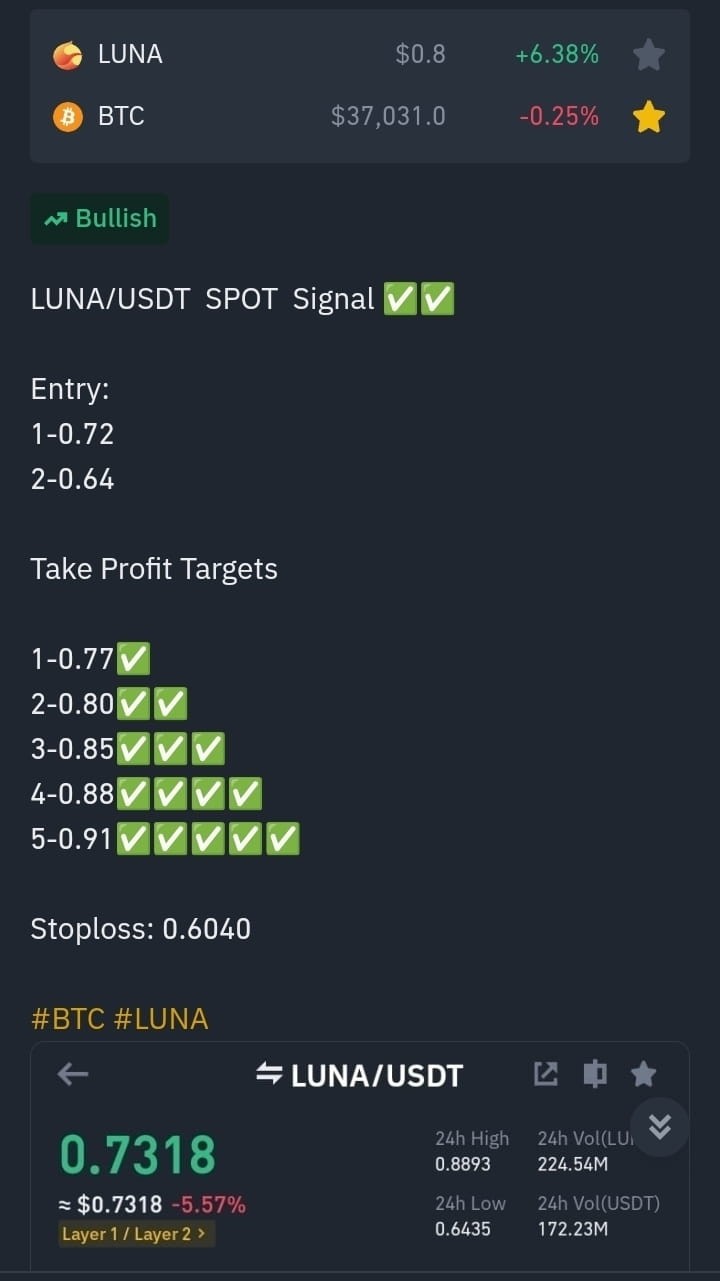Image resolution: width=720 pixels, height=1281 pixels.
Task: Toggle the BTC yellow favorite star
Action: click(649, 117)
